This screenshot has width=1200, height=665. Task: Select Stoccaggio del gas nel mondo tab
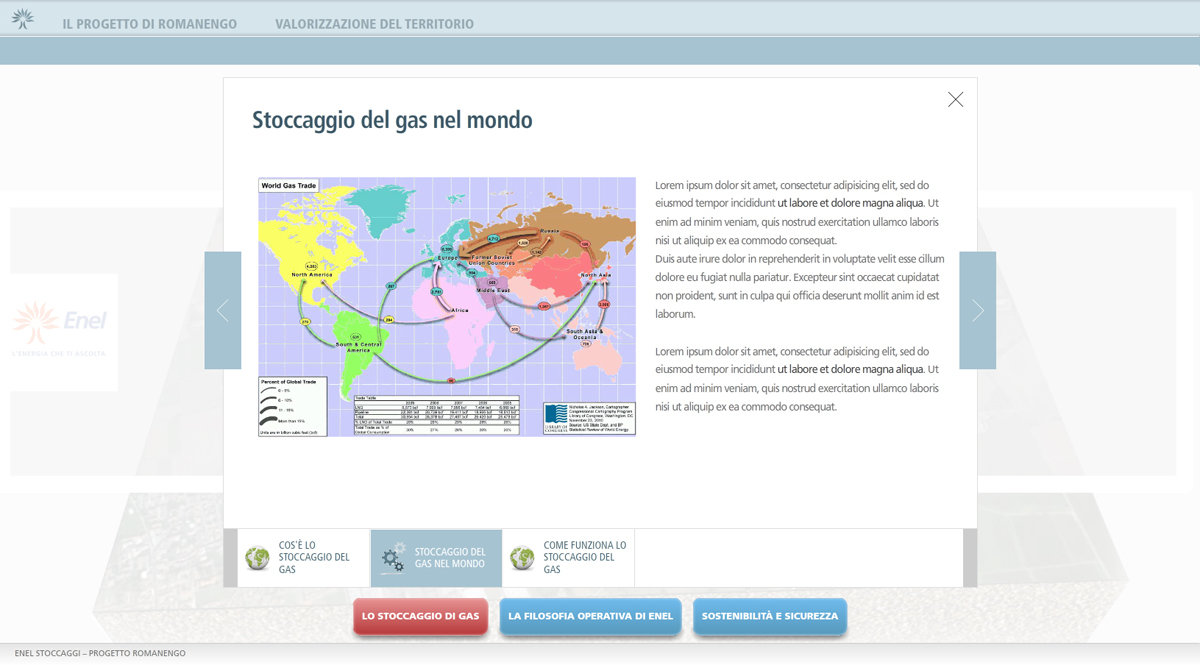coord(449,558)
